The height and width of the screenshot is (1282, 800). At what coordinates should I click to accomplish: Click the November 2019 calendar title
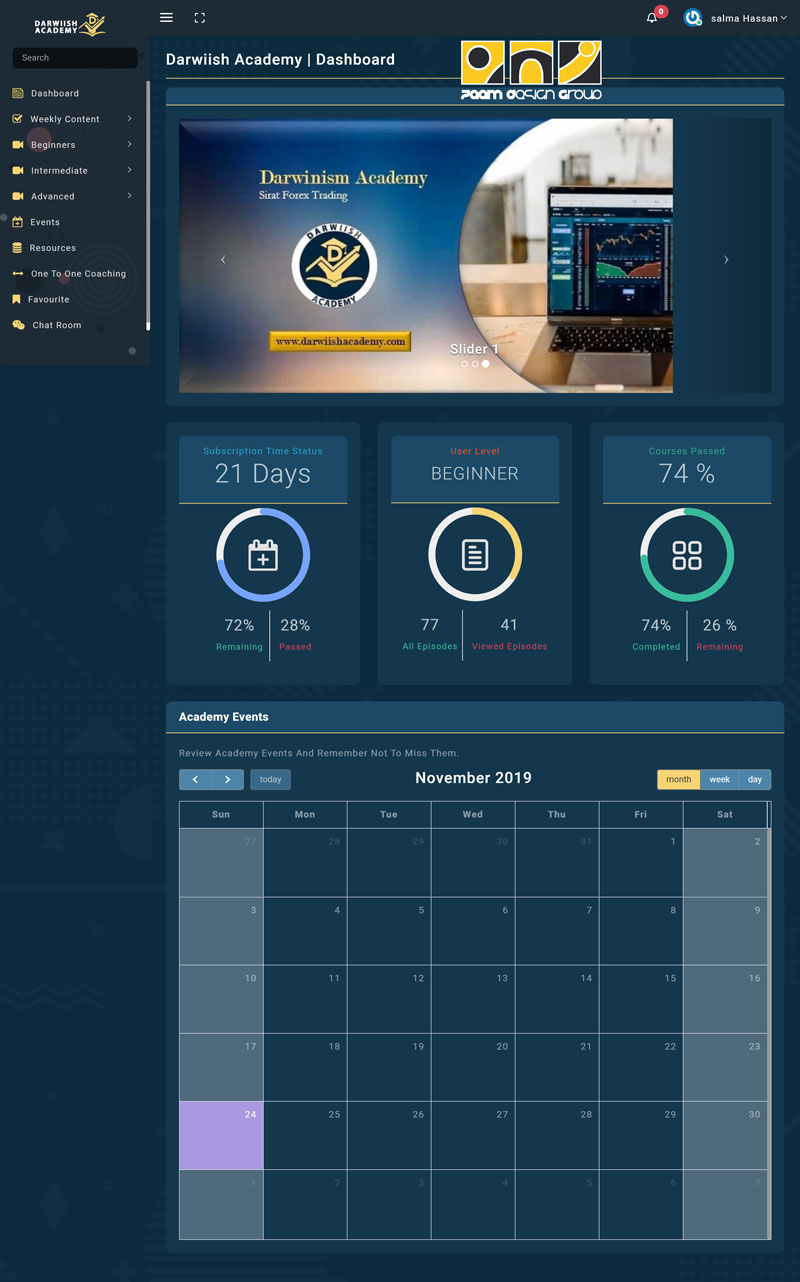point(473,778)
